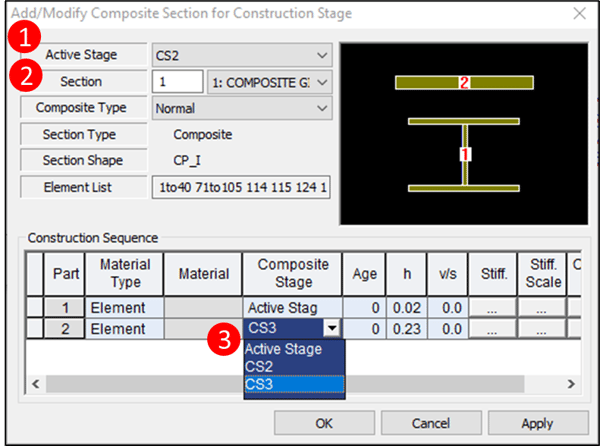Select CS2 in the composite stage list

click(294, 366)
